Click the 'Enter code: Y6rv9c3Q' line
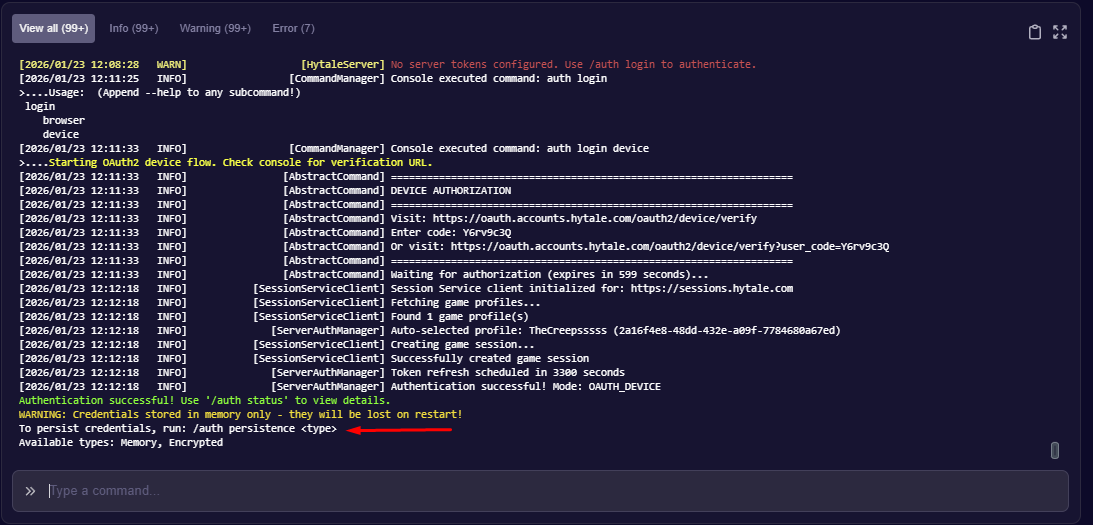1093x525 pixels. pyautogui.click(x=450, y=232)
